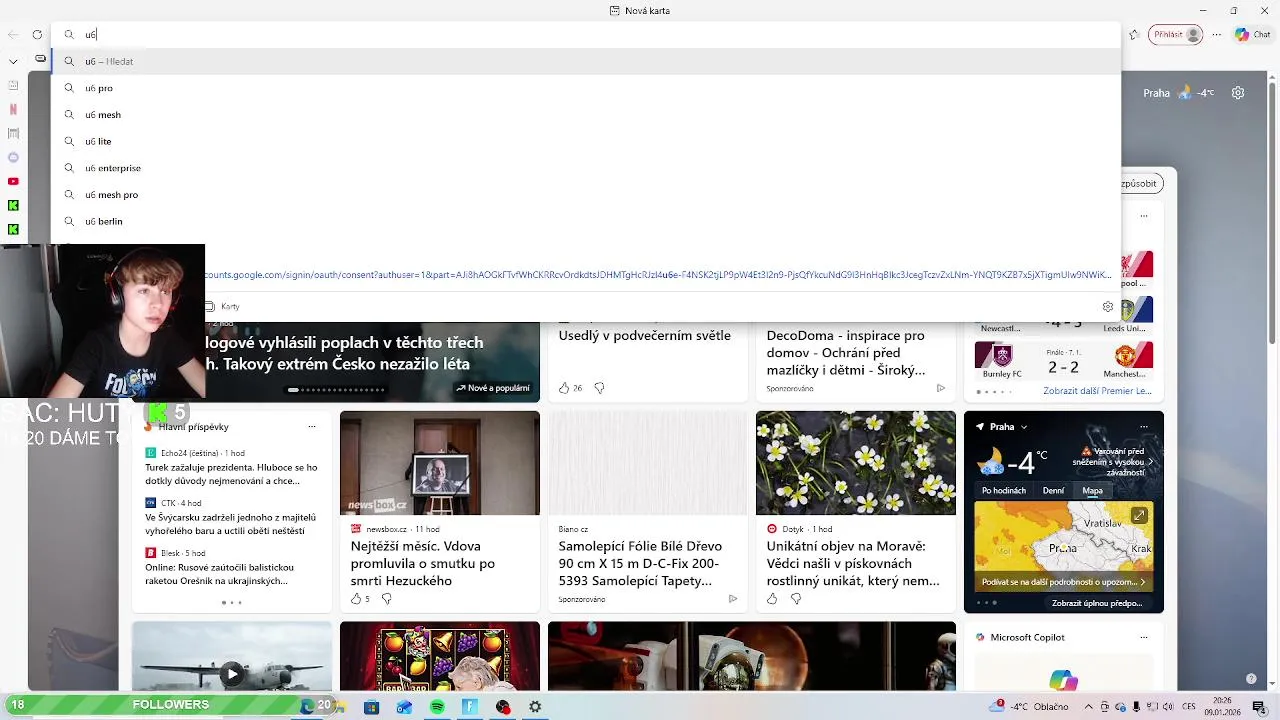Click the address bar input showing 'u6'
The image size is (1280, 720).
585,34
